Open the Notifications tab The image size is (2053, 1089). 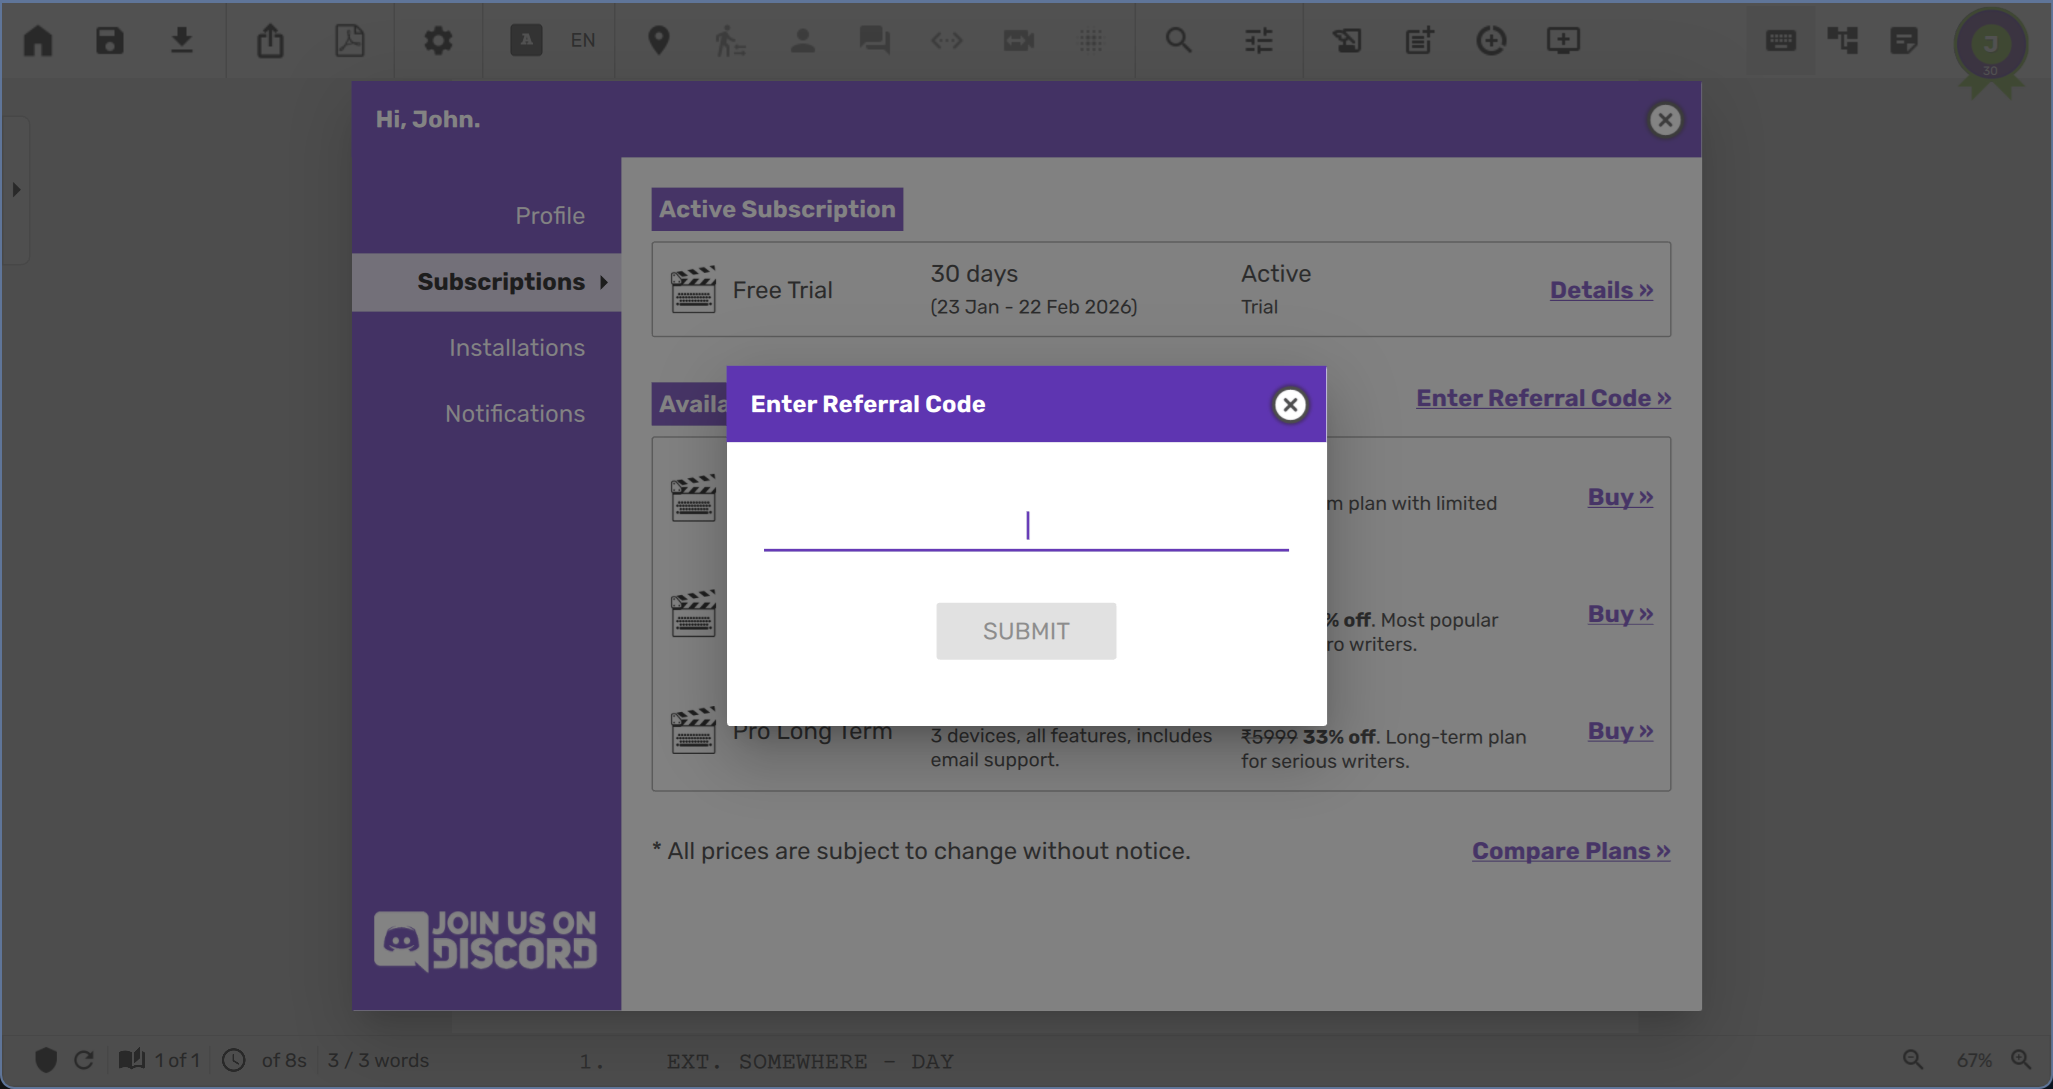pos(515,414)
